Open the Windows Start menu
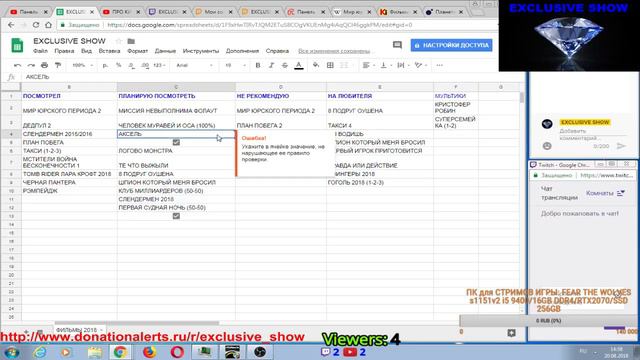Image resolution: width=640 pixels, height=360 pixels. tap(11, 352)
